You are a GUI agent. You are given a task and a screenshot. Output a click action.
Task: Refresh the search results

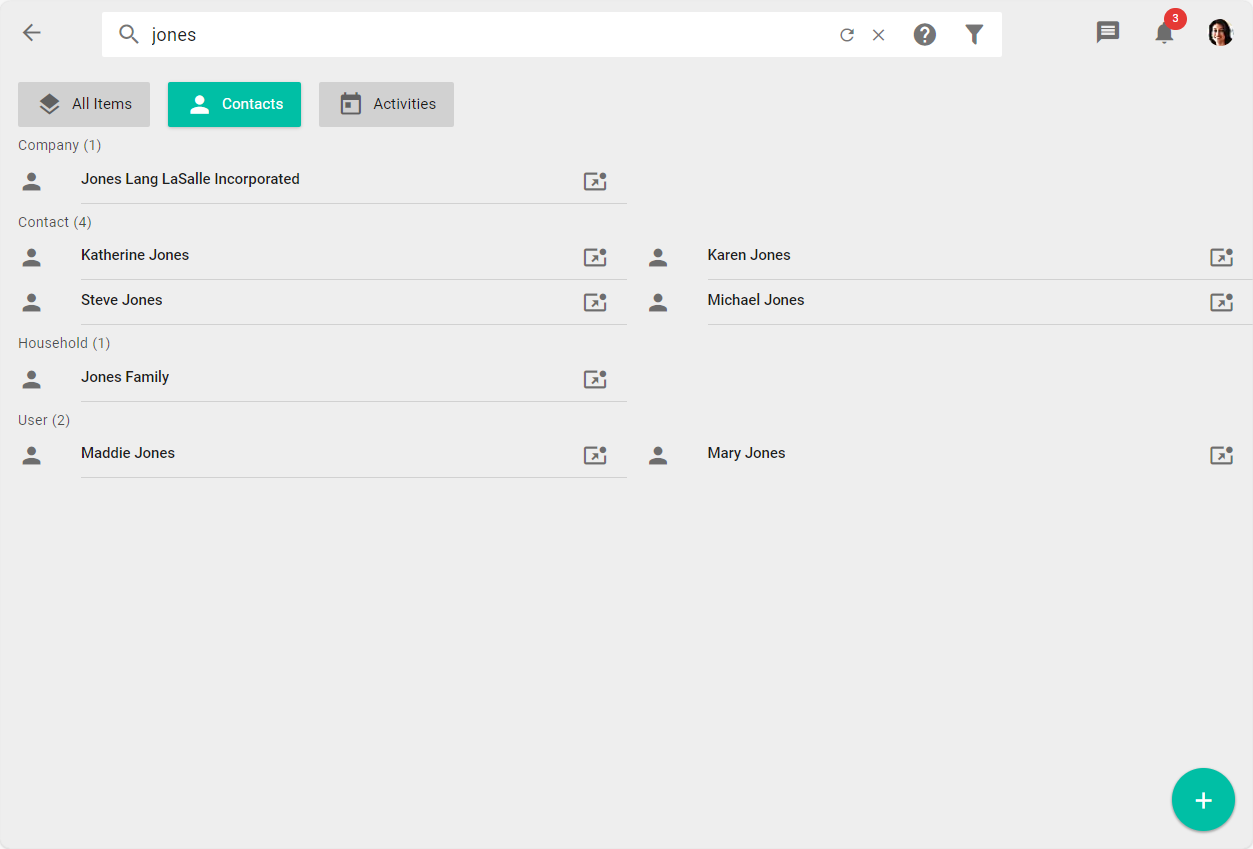(847, 33)
